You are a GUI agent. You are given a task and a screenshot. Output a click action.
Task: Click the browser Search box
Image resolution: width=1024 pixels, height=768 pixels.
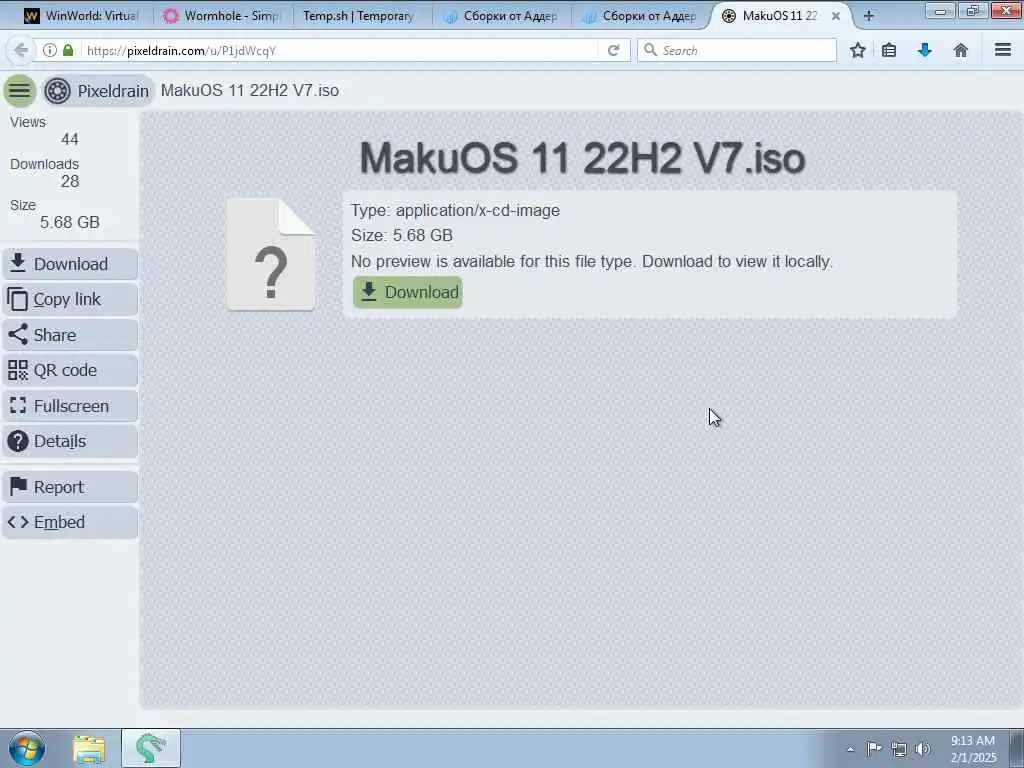tap(737, 50)
